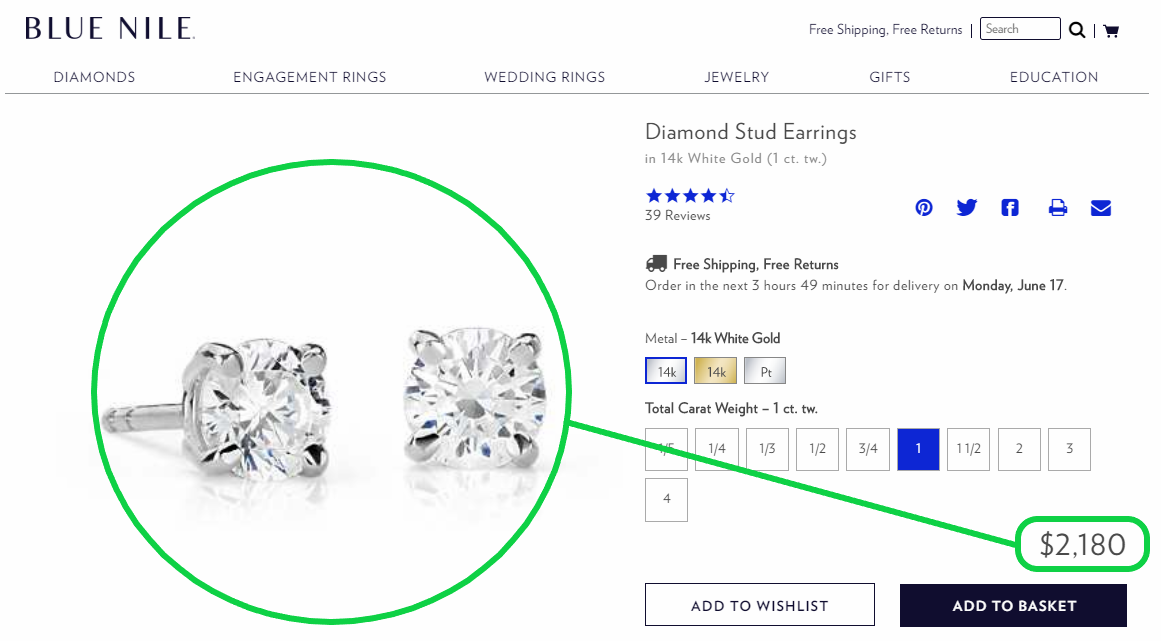Choose the 2 carat total weight

click(x=1019, y=449)
